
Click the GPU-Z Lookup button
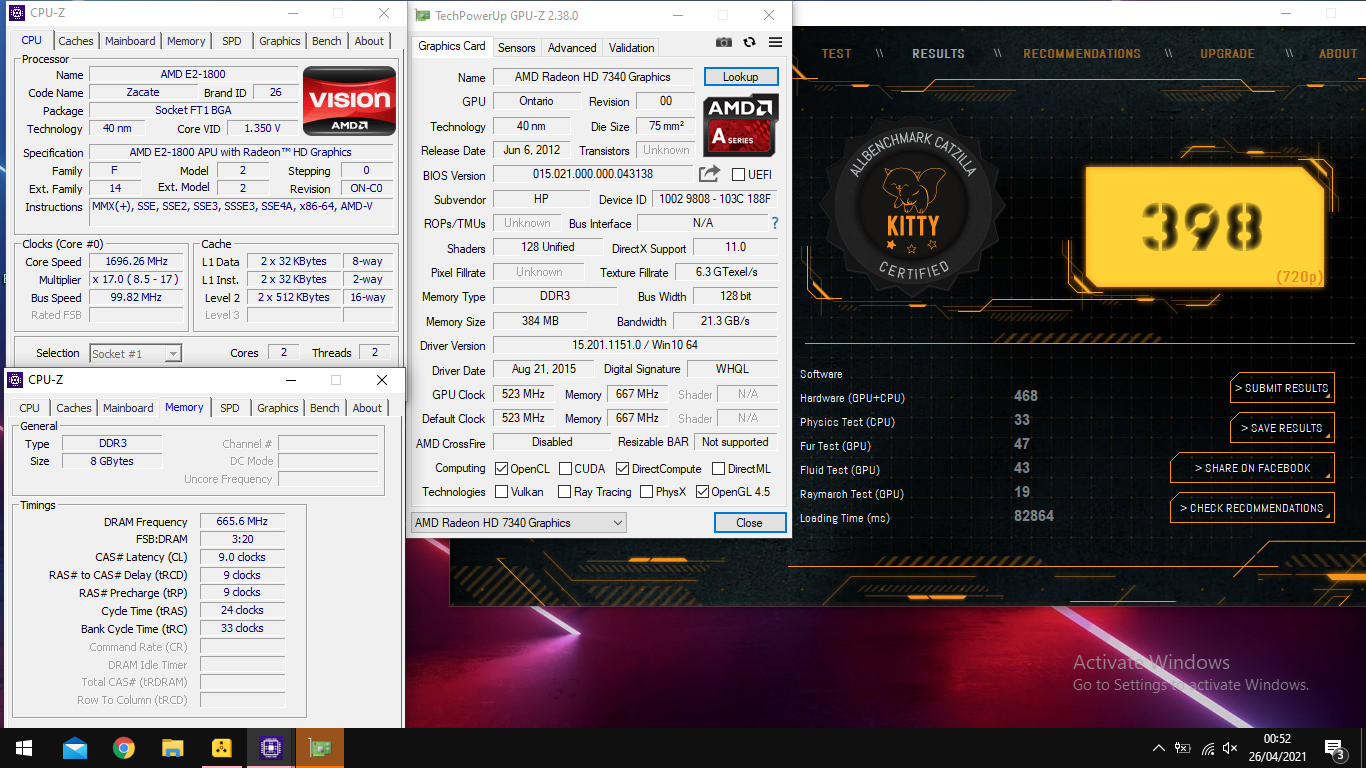(x=741, y=76)
